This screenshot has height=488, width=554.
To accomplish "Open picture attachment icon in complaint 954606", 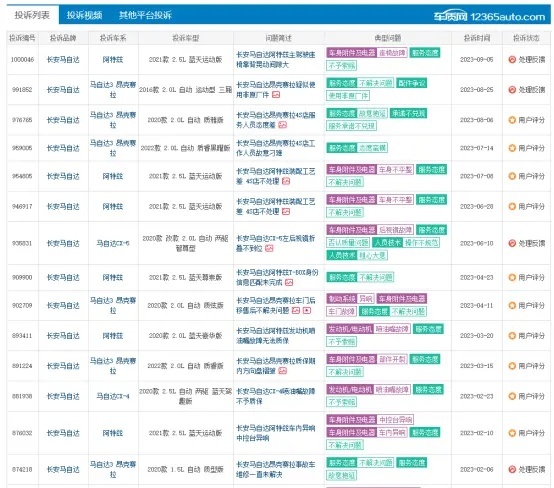I will coord(286,181).
